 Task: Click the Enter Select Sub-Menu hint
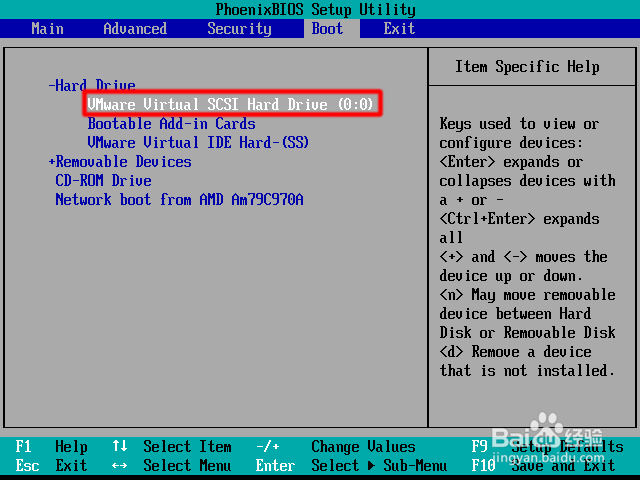tap(351, 465)
